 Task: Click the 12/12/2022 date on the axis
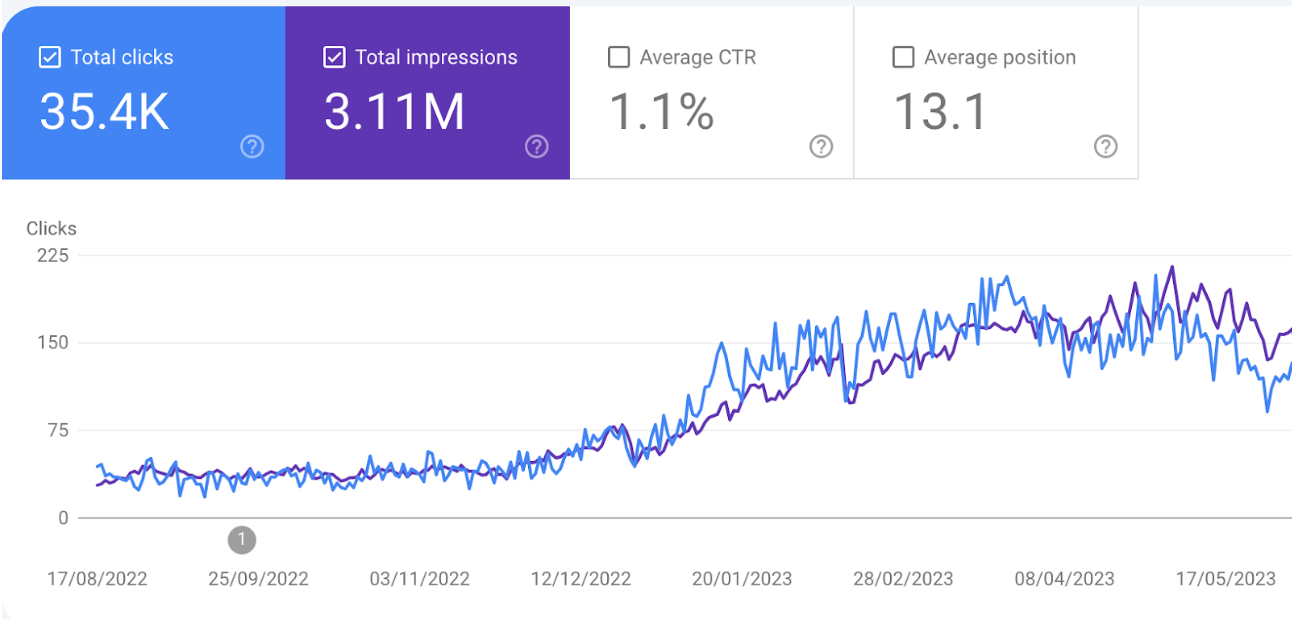582,579
